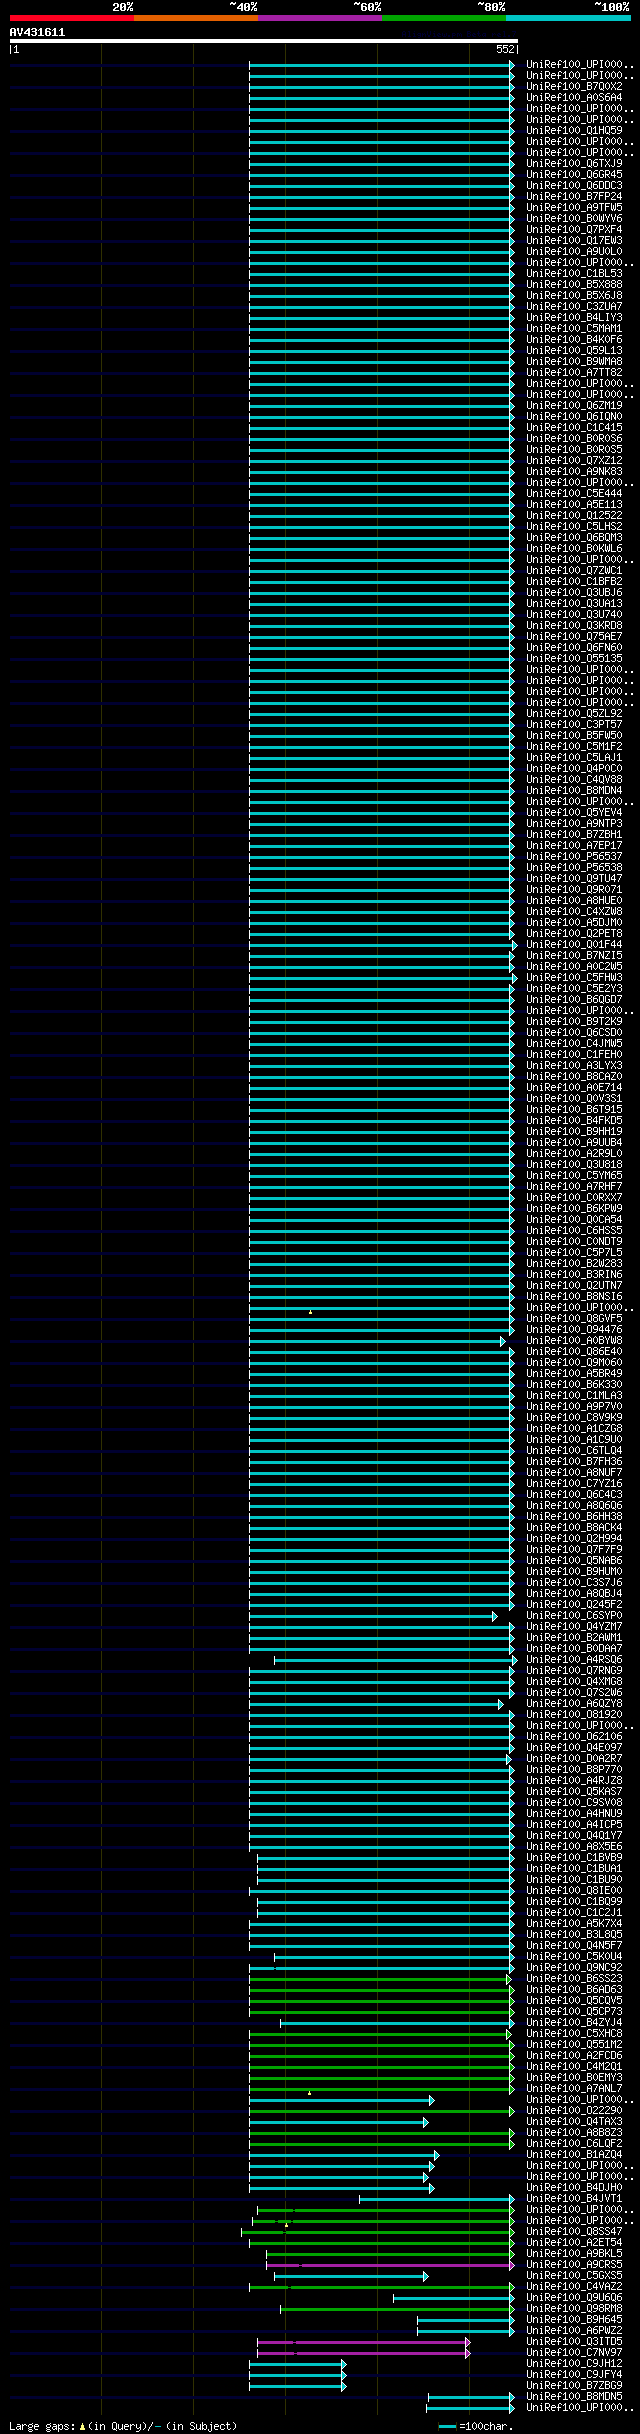Select hit UniRef100_A0BYW8
The image size is (640, 2434).
pyautogui.click(x=574, y=1341)
